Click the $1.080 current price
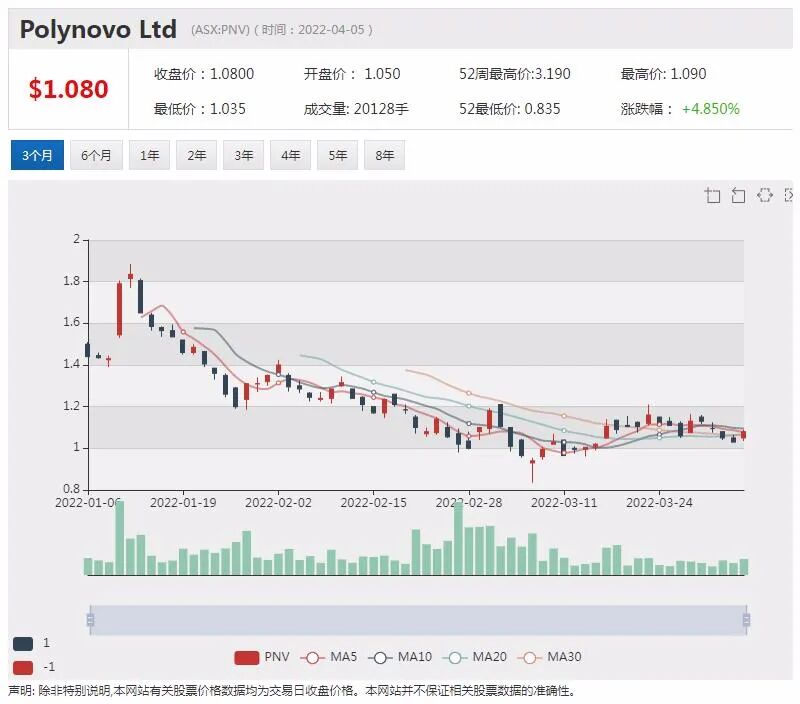 (x=68, y=89)
